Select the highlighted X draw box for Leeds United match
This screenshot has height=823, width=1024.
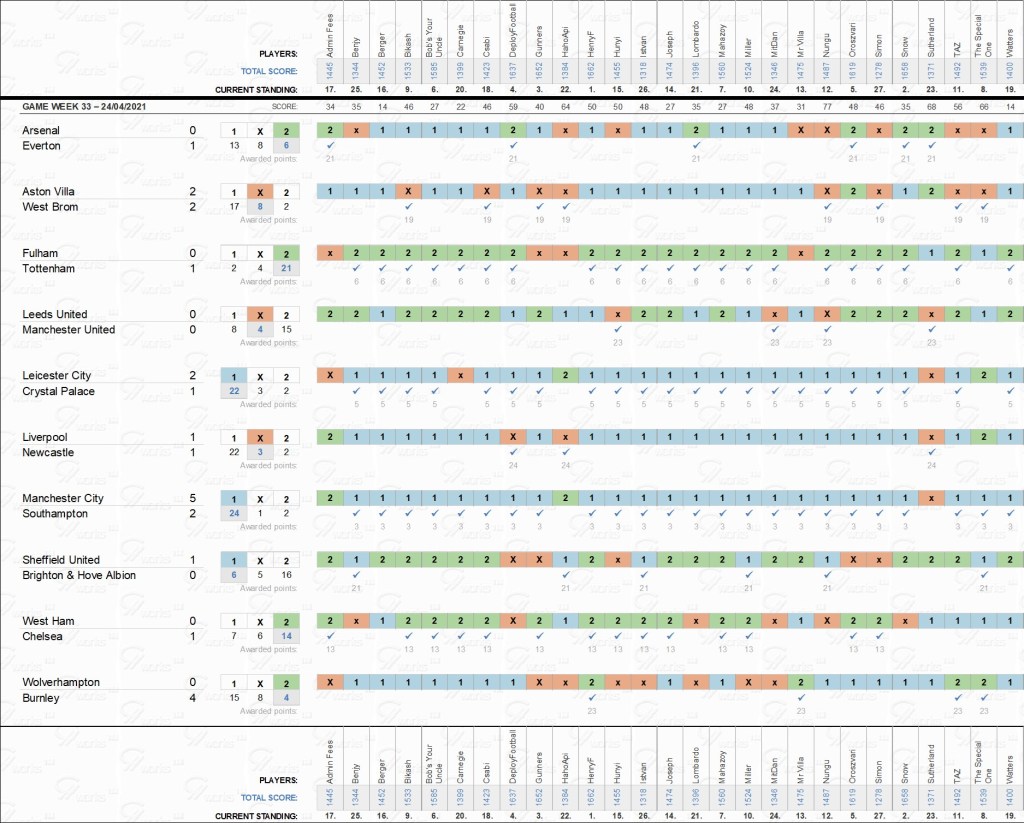click(260, 315)
